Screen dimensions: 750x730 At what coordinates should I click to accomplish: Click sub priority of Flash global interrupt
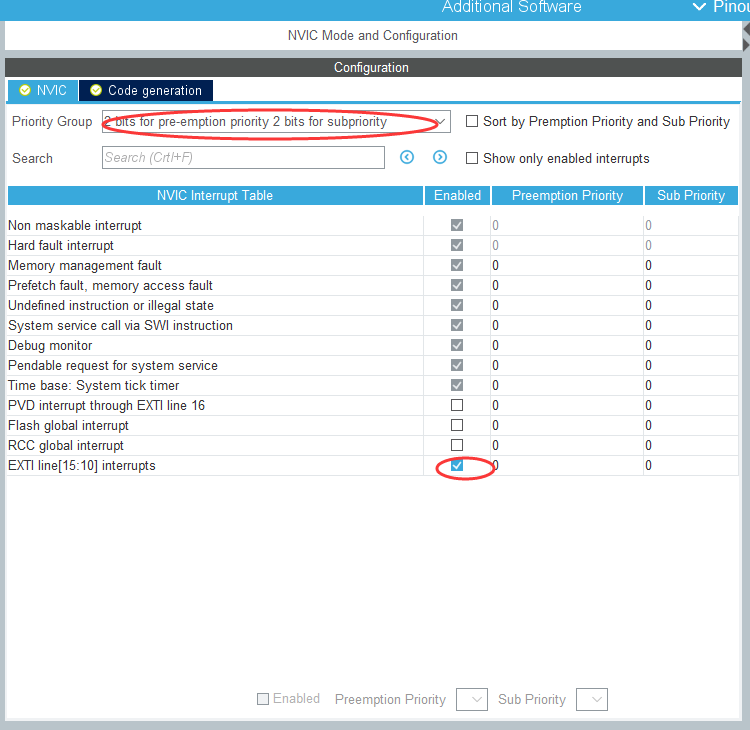(648, 425)
